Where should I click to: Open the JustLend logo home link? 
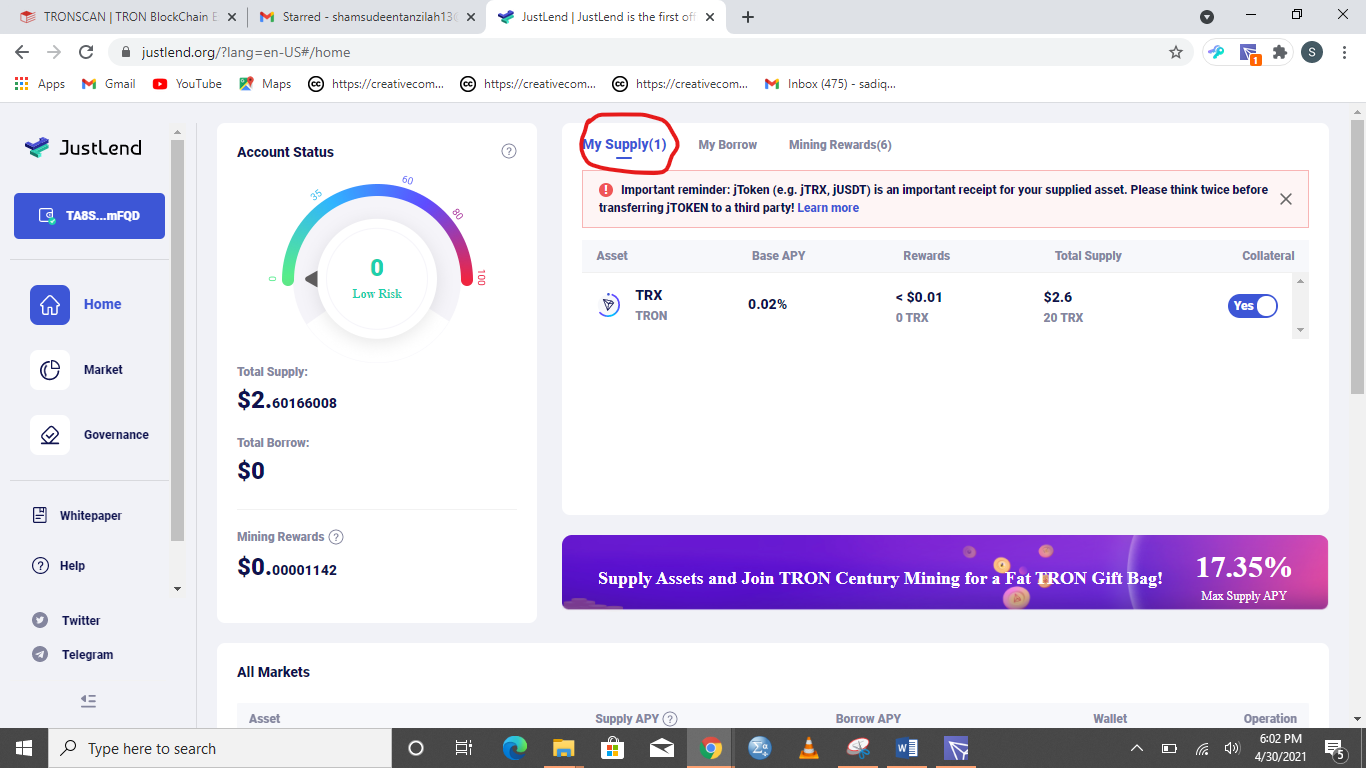tap(83, 148)
